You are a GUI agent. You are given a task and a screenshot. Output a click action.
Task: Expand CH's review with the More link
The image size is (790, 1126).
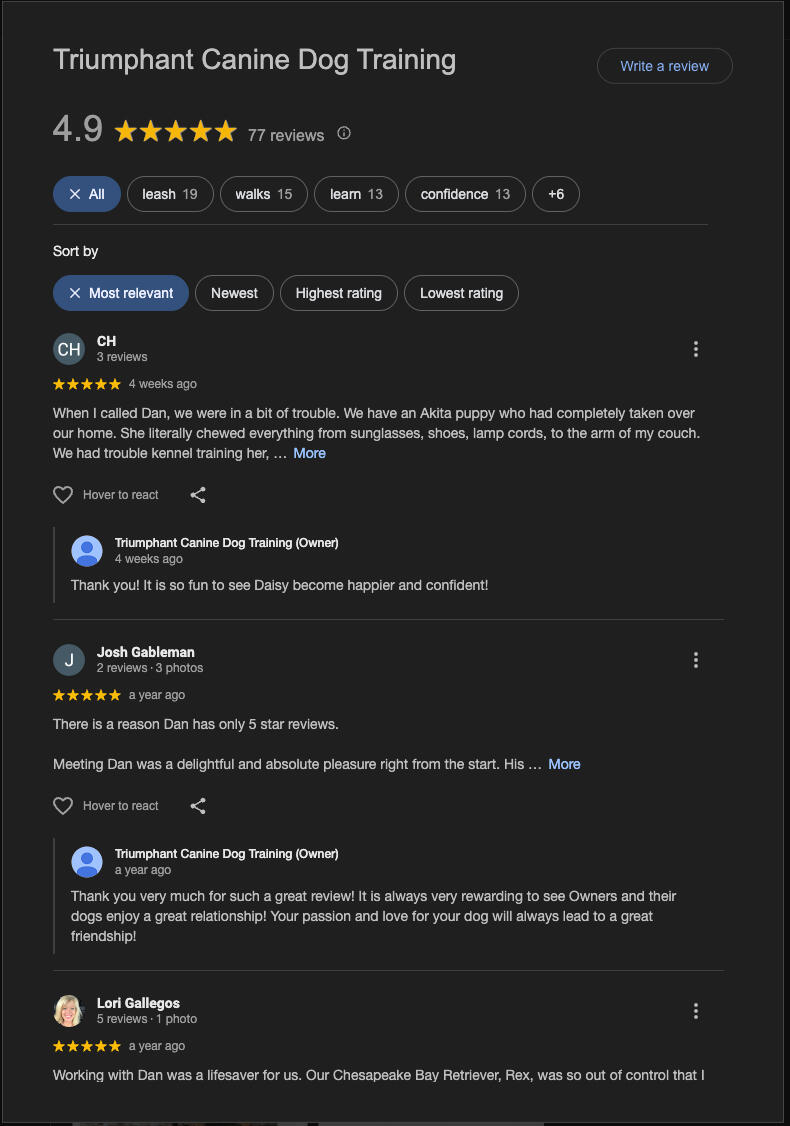coord(309,453)
